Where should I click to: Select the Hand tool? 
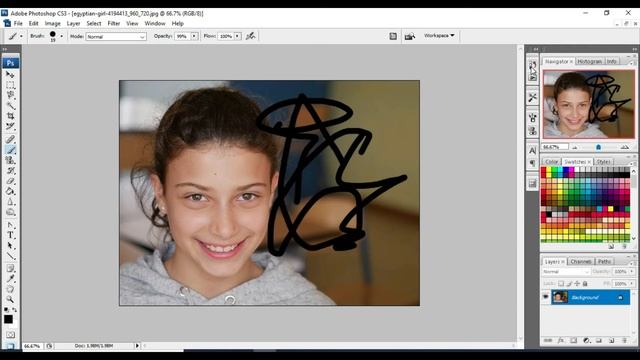tap(10, 289)
